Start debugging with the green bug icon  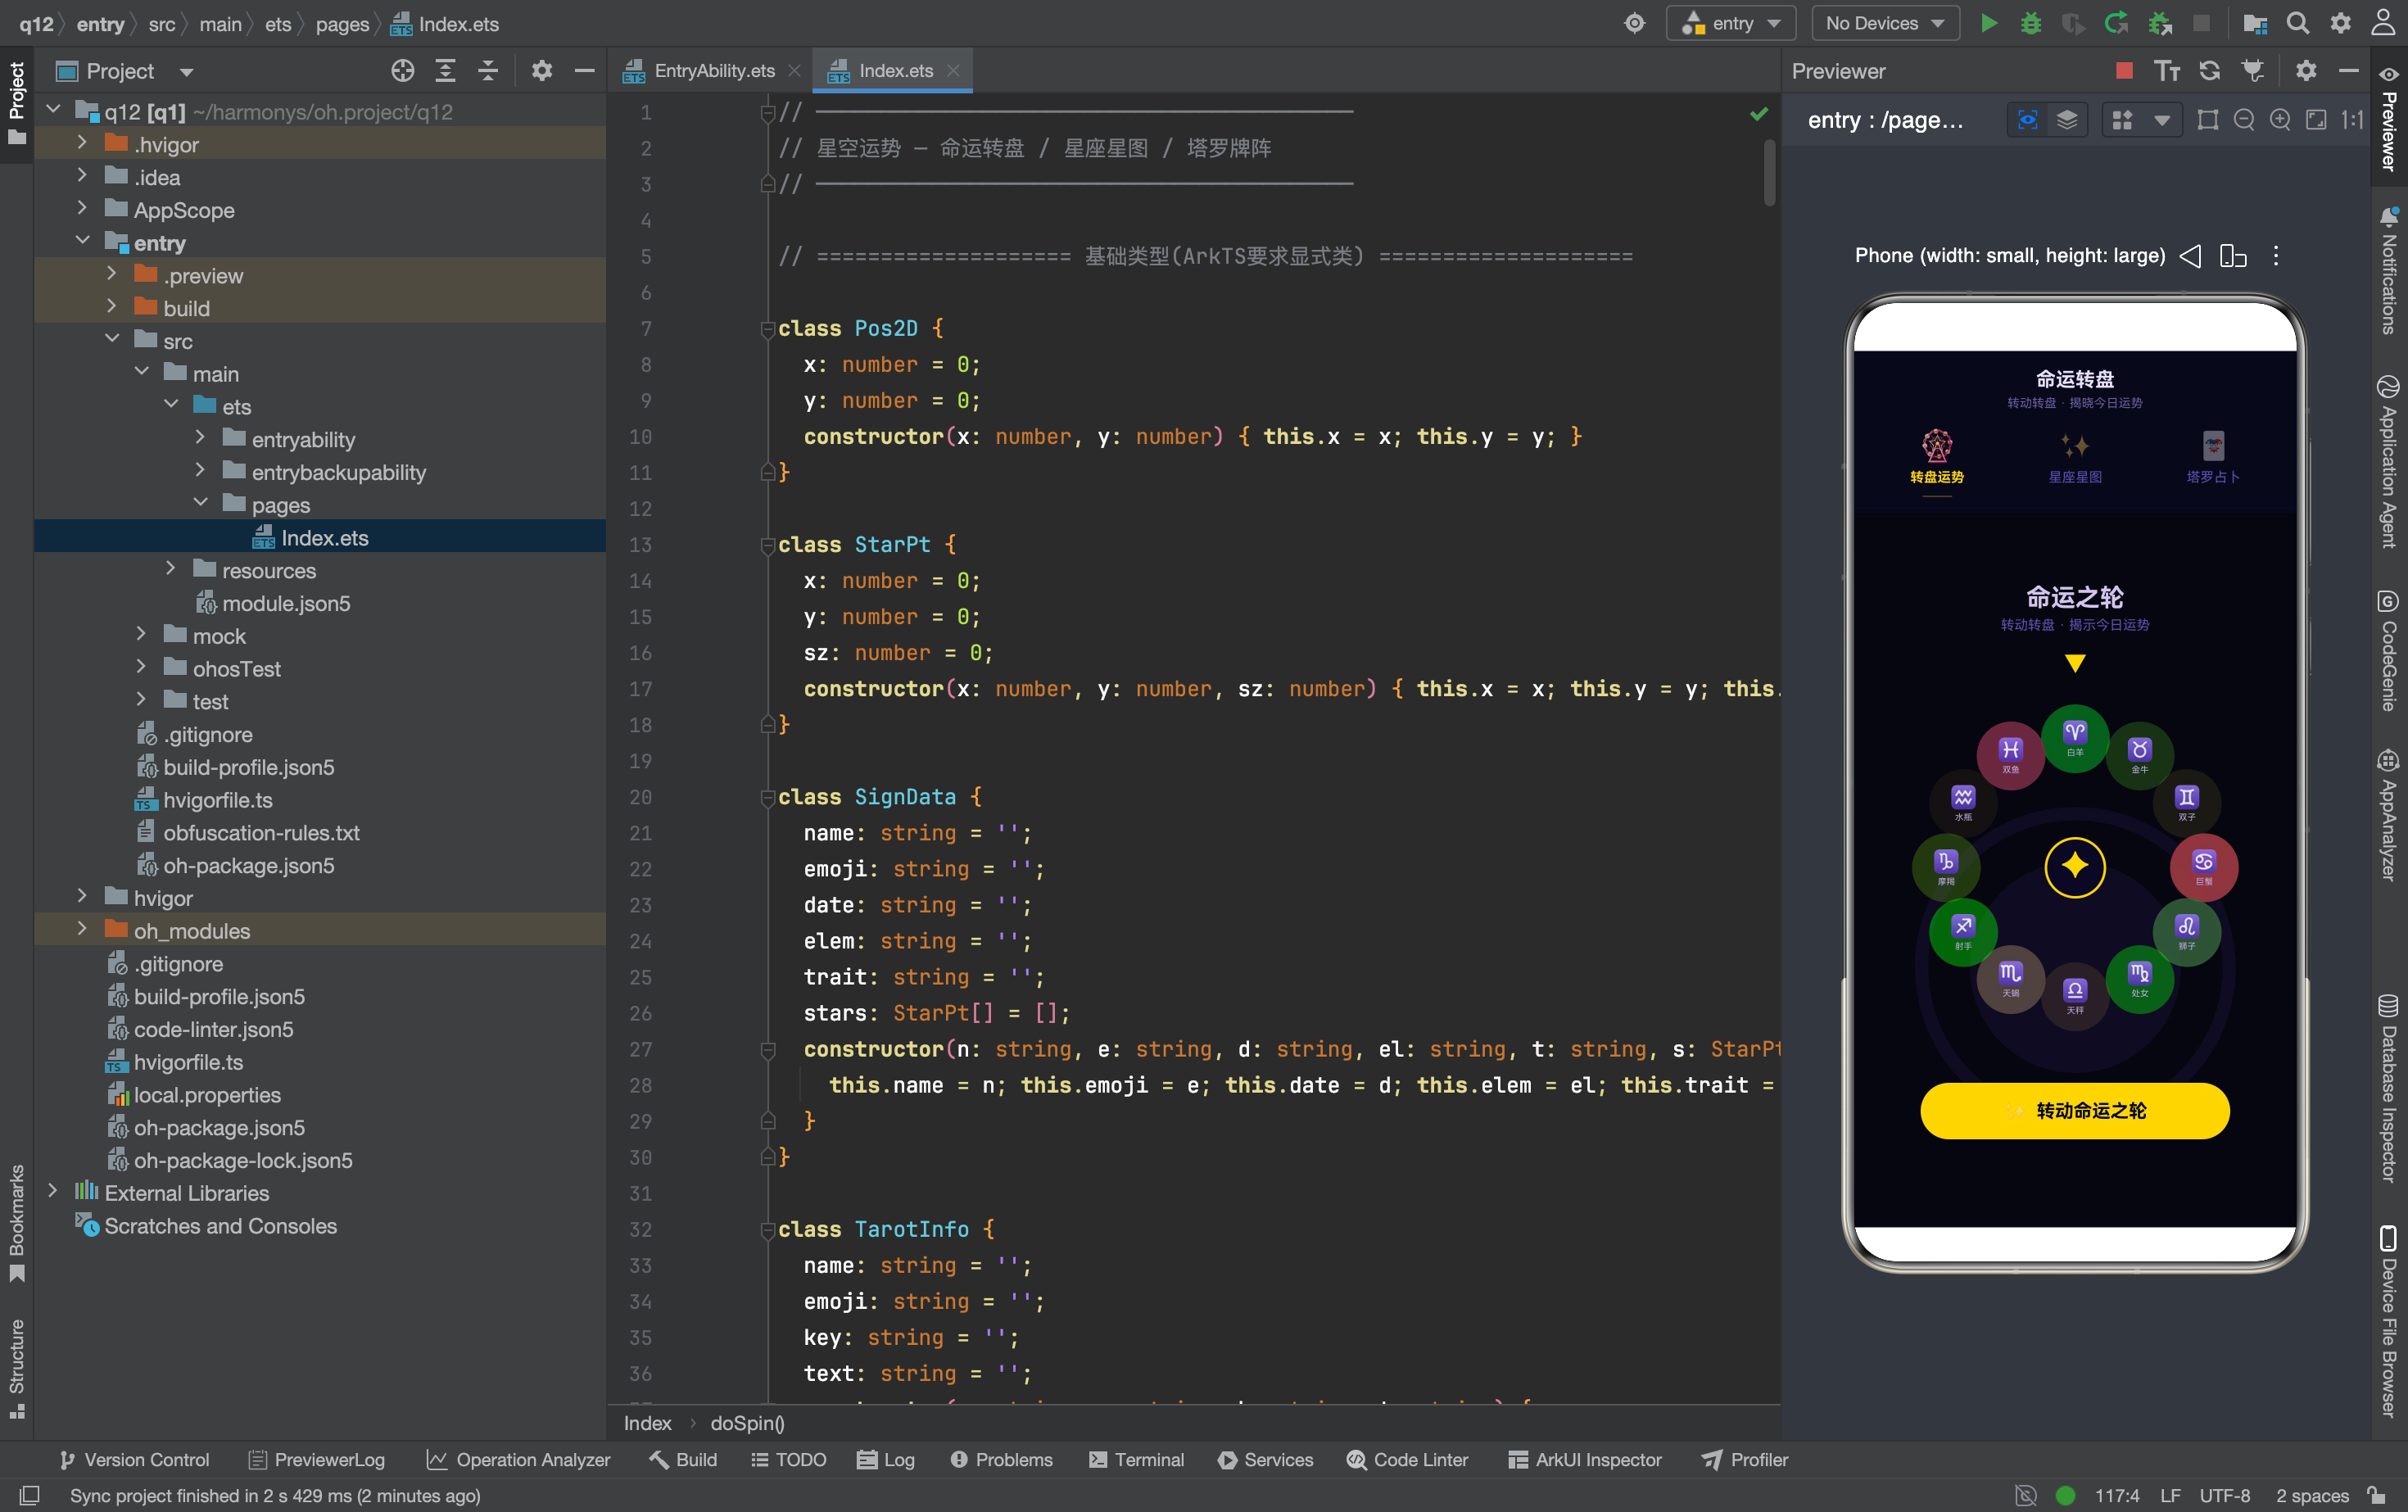(2031, 23)
